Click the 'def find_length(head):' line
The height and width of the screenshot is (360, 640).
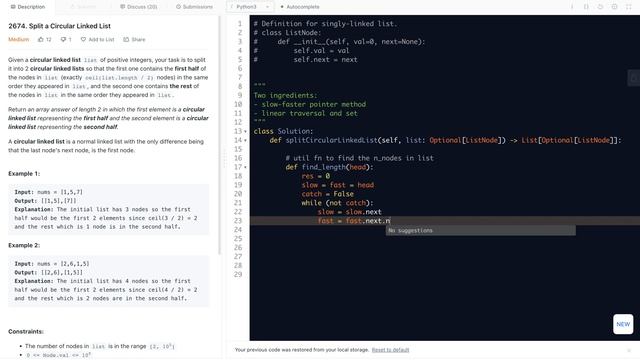(329, 167)
